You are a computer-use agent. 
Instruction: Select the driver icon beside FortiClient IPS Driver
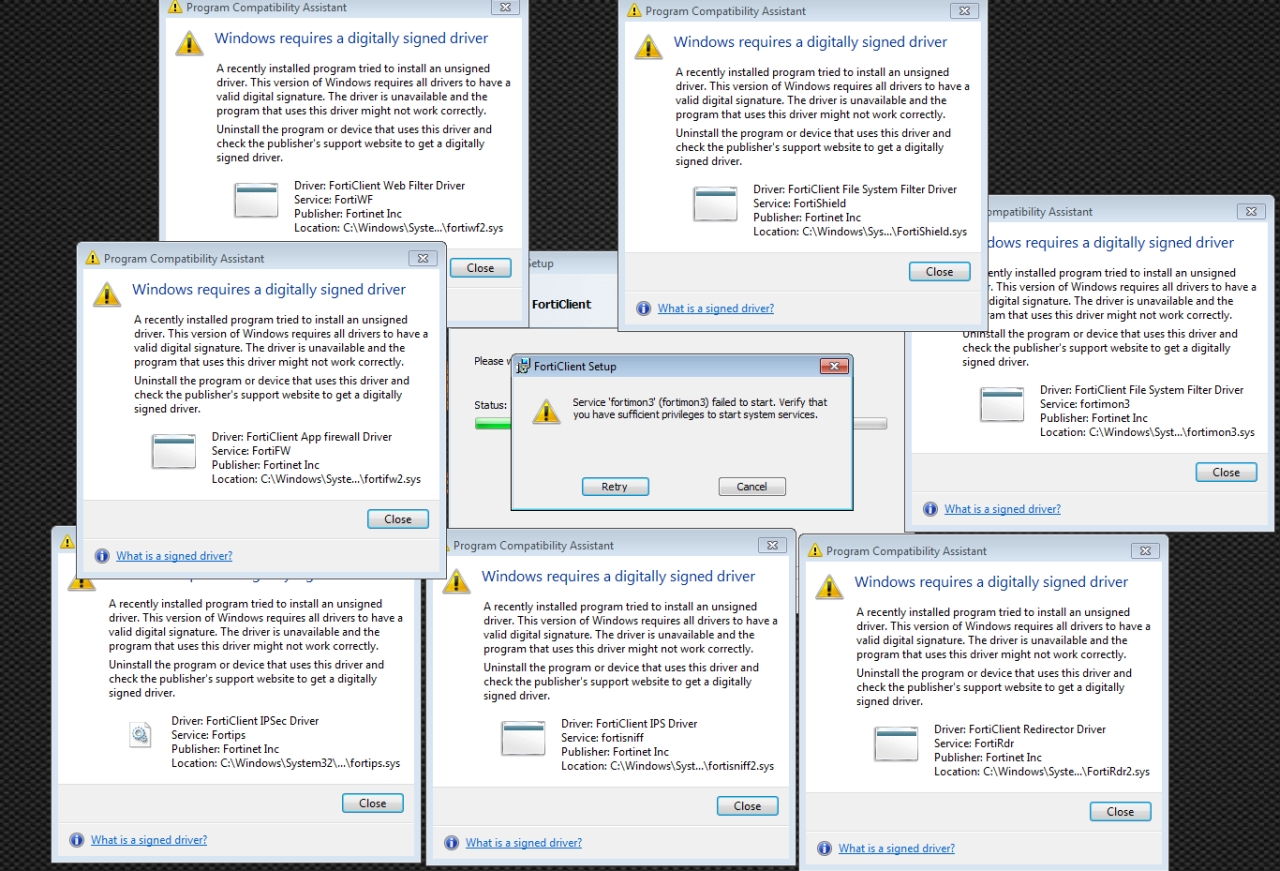pos(523,739)
